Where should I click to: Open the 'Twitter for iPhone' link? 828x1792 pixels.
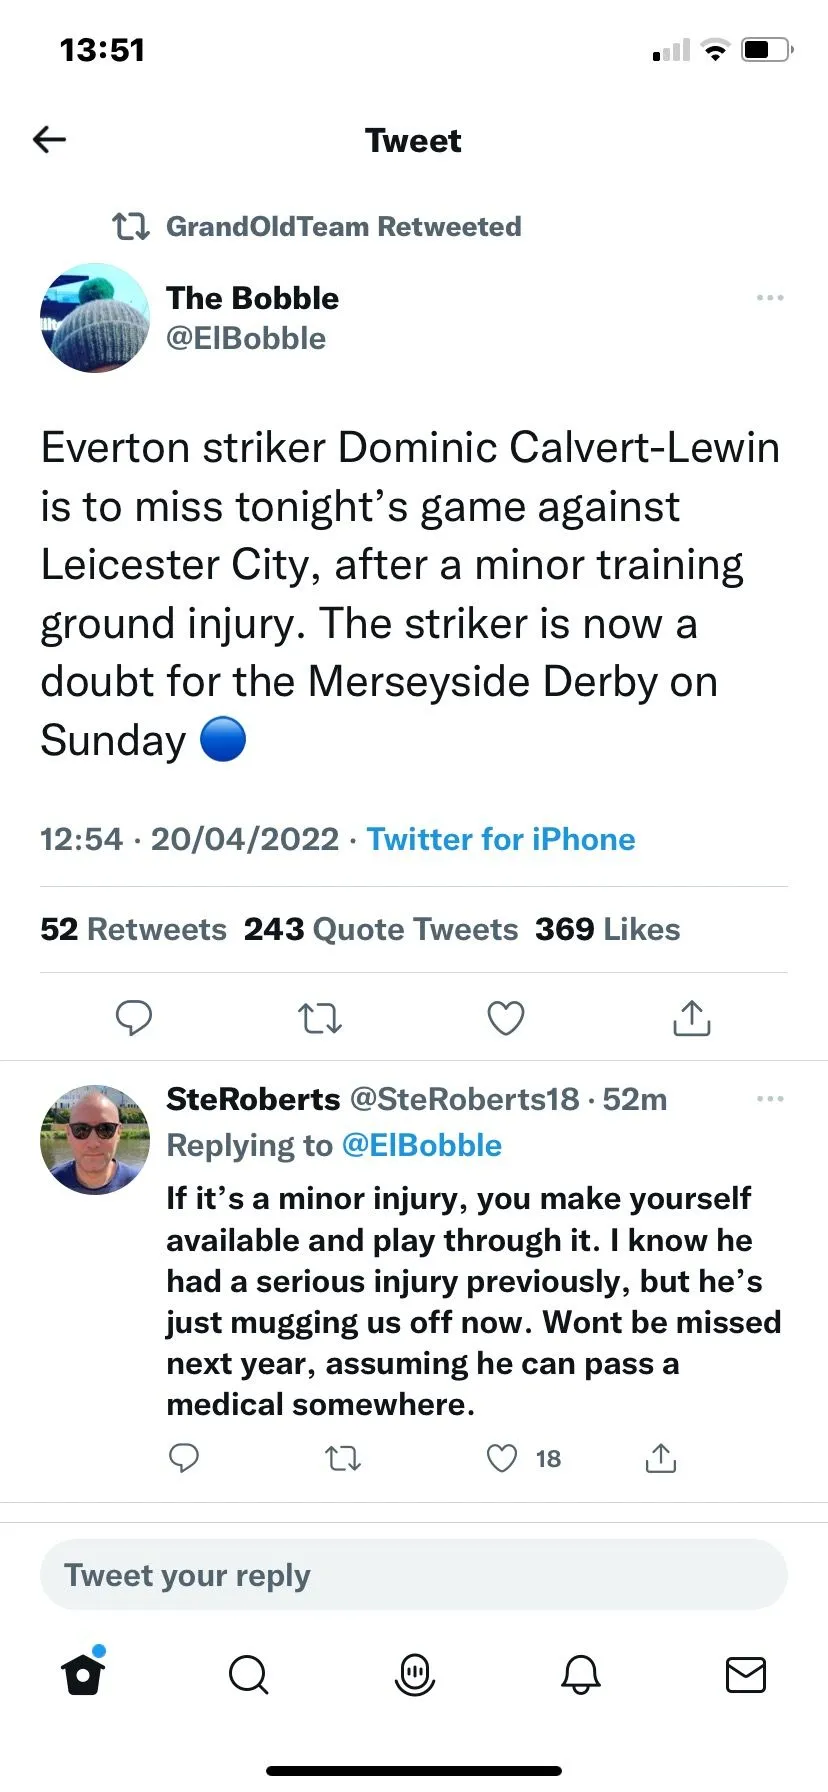[x=500, y=839]
